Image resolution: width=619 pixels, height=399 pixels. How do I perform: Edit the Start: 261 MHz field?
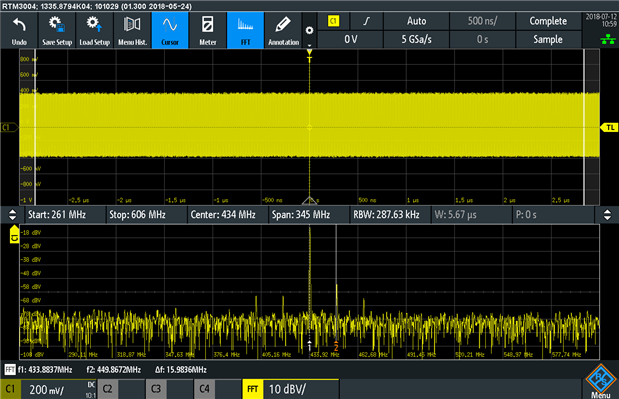point(65,215)
